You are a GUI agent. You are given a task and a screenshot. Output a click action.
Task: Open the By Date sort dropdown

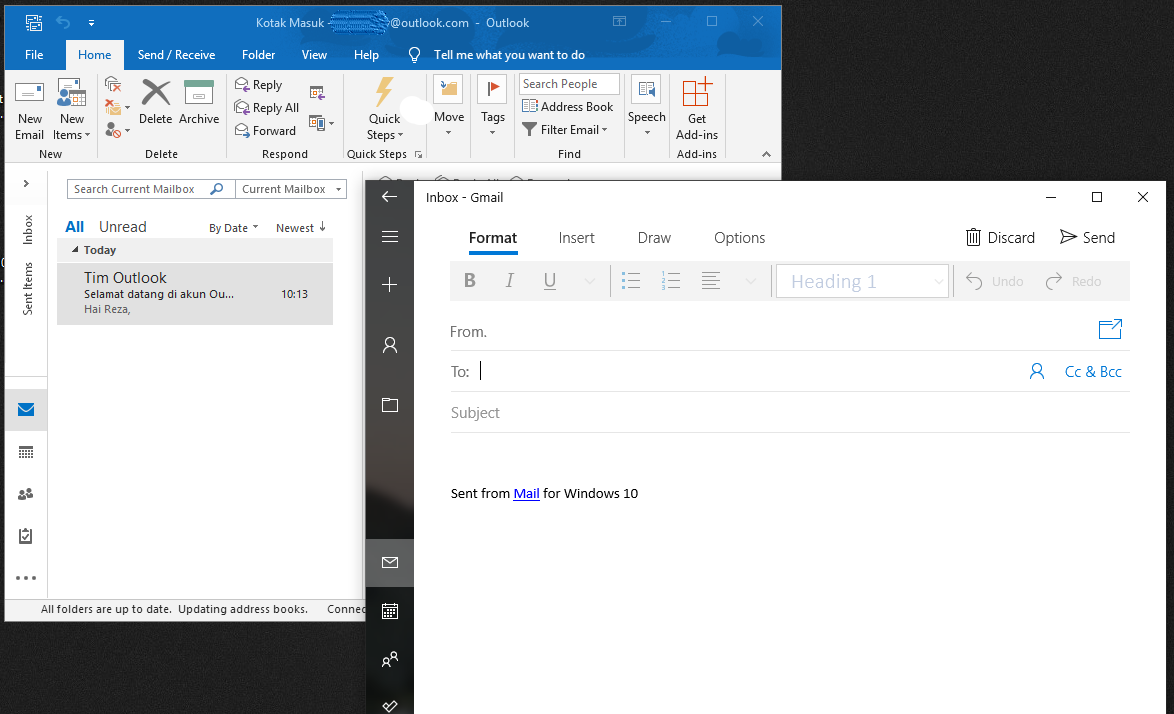pos(233,228)
